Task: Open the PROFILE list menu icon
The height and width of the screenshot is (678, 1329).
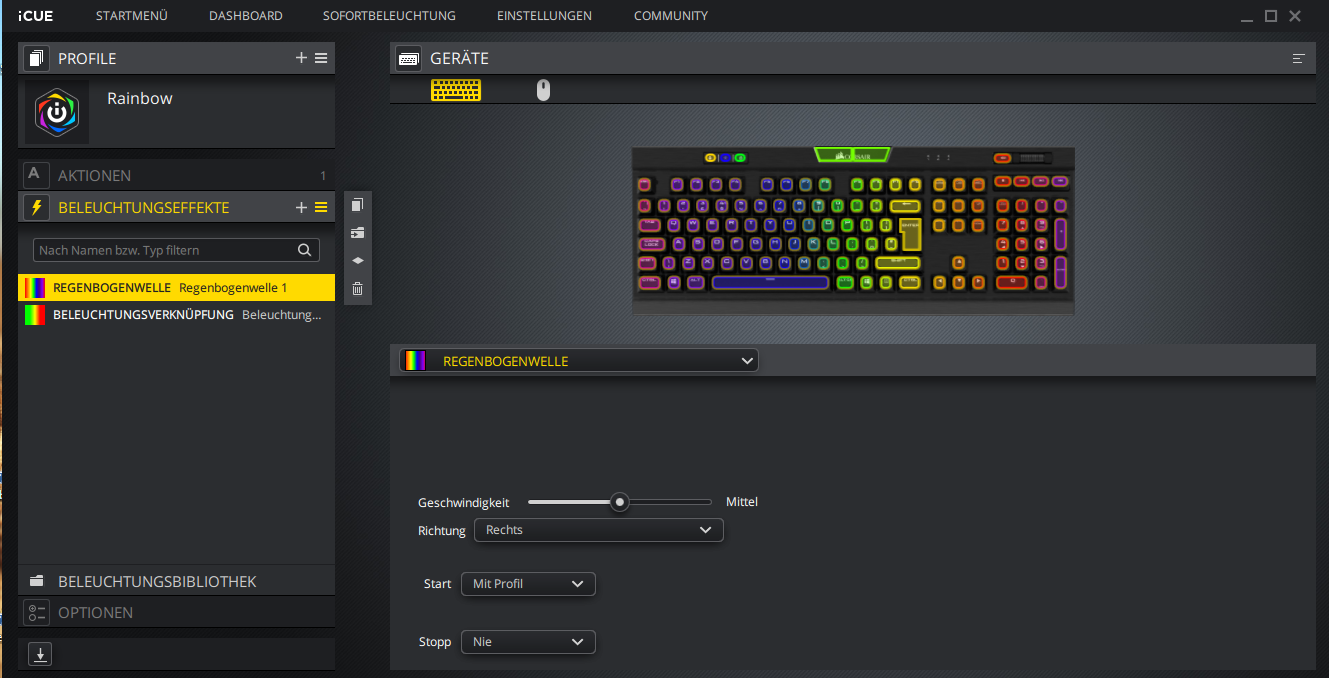Action: (321, 58)
